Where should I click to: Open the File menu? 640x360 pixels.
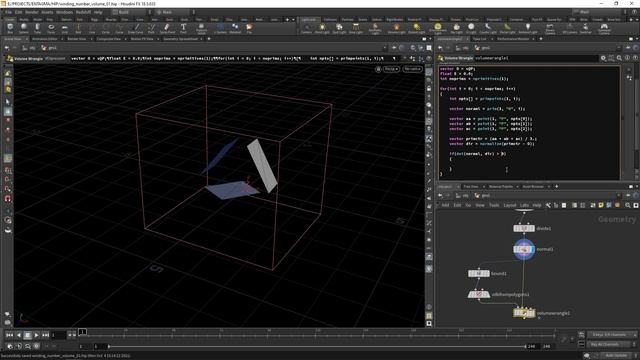(8, 12)
